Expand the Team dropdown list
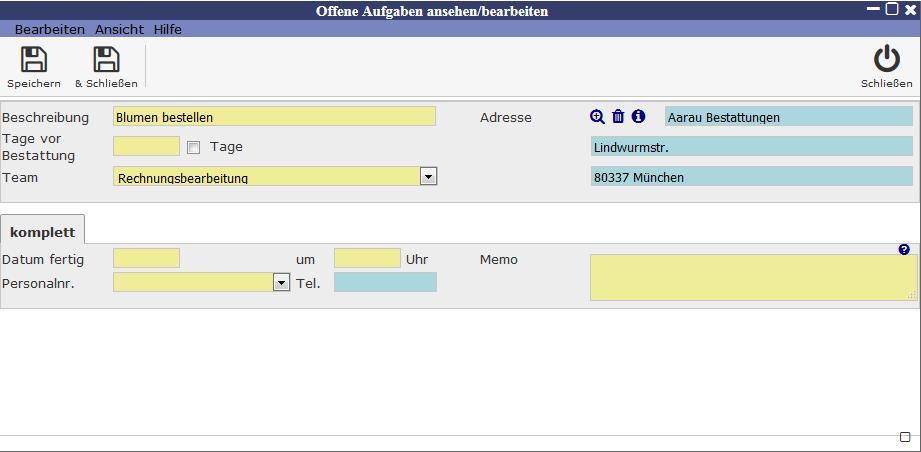Viewport: 921px width, 452px height. tap(428, 176)
